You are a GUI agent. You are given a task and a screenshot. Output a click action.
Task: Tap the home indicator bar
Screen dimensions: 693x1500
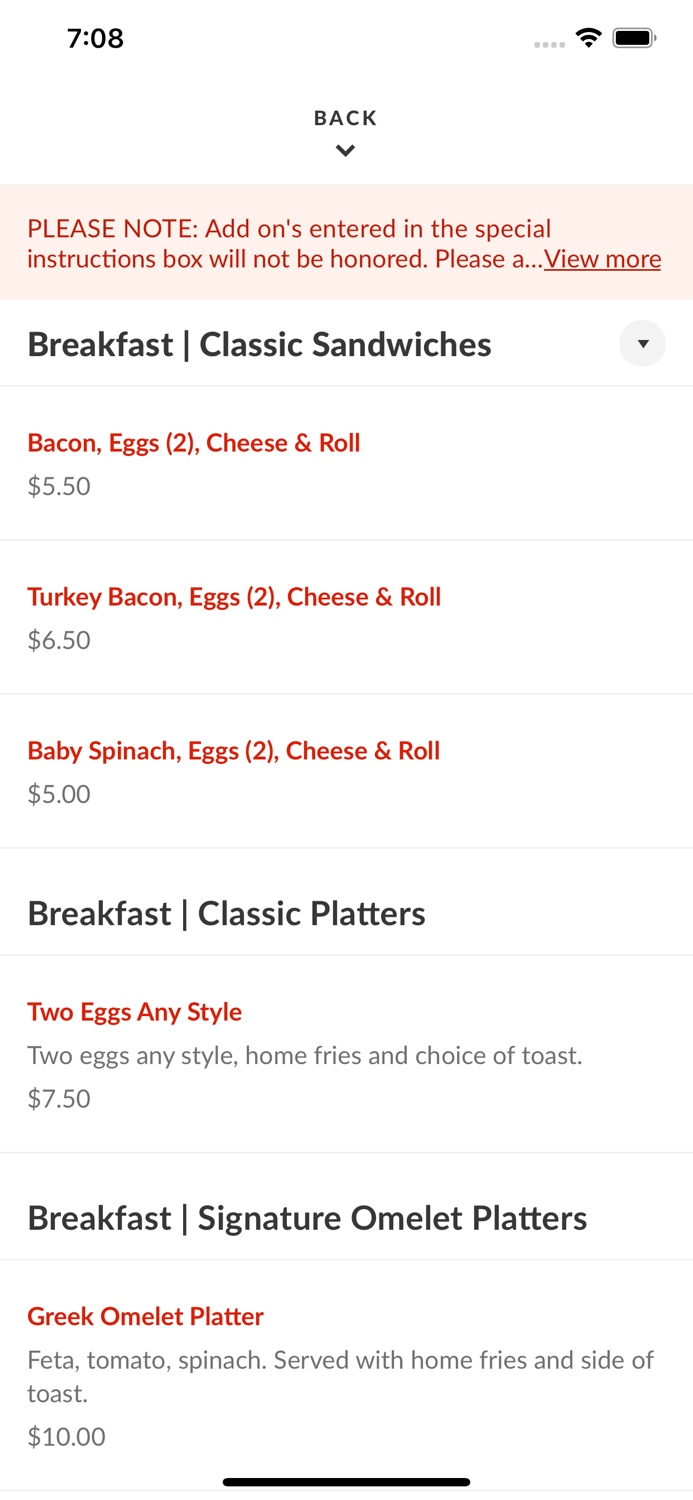tap(346, 1482)
